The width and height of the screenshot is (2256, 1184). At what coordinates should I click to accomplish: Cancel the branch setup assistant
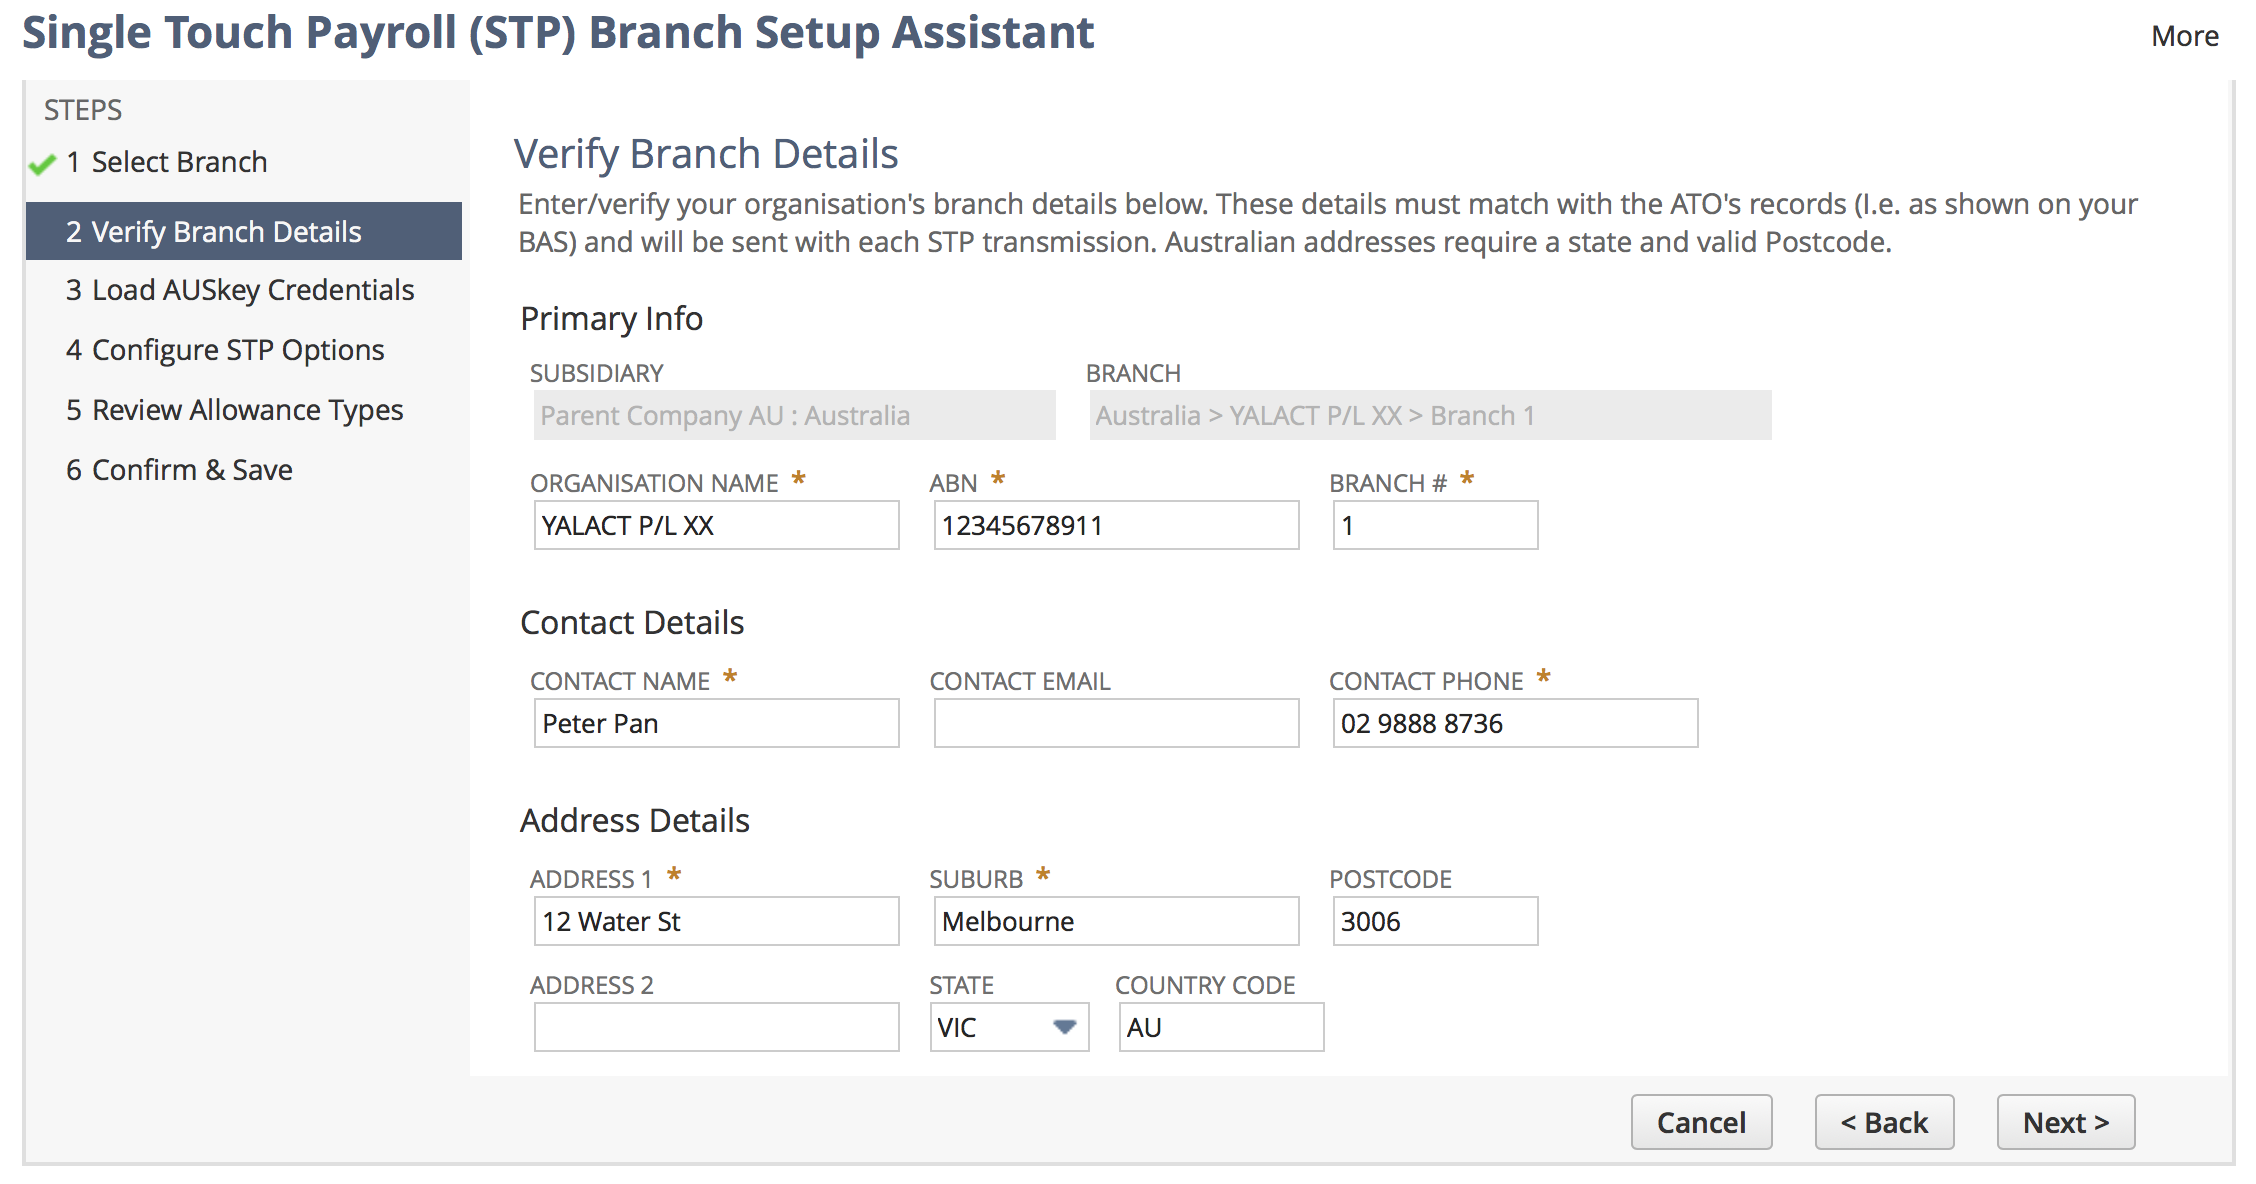click(x=1701, y=1122)
